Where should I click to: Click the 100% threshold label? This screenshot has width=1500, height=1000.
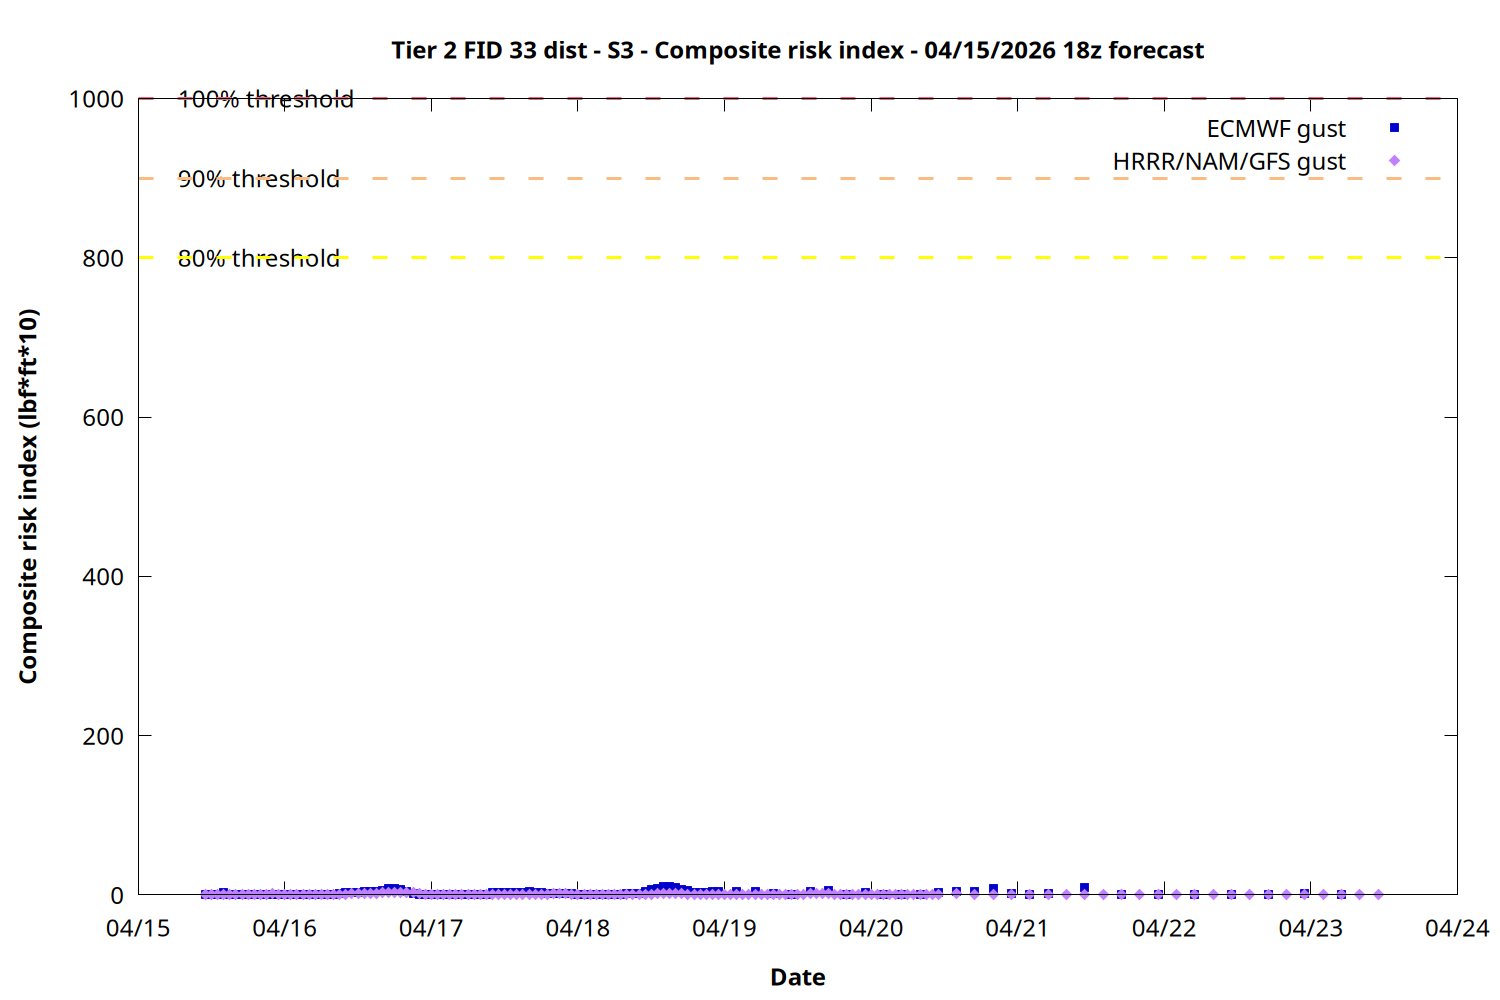[x=266, y=99]
